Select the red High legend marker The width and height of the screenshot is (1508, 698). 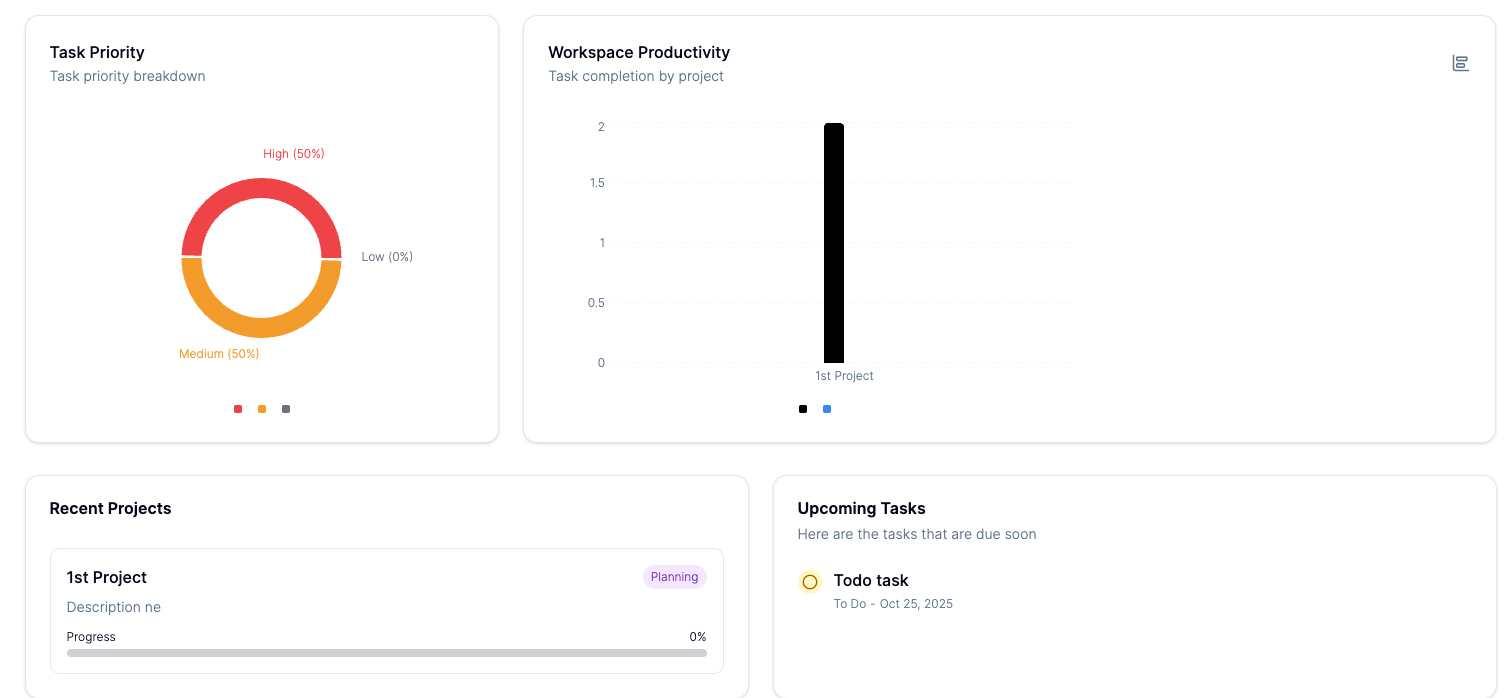coord(237,408)
